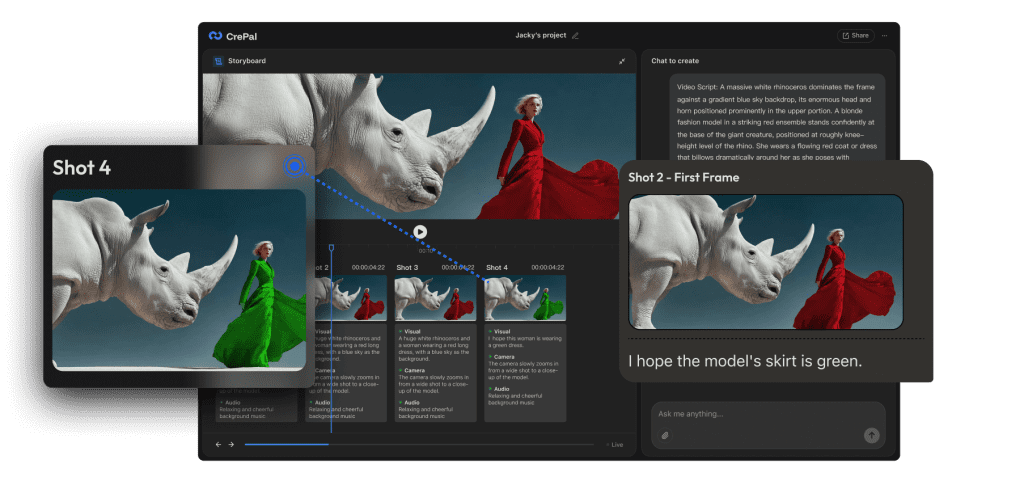Attach a file with paperclip icon
This screenshot has width=1024, height=481.
pyautogui.click(x=665, y=435)
